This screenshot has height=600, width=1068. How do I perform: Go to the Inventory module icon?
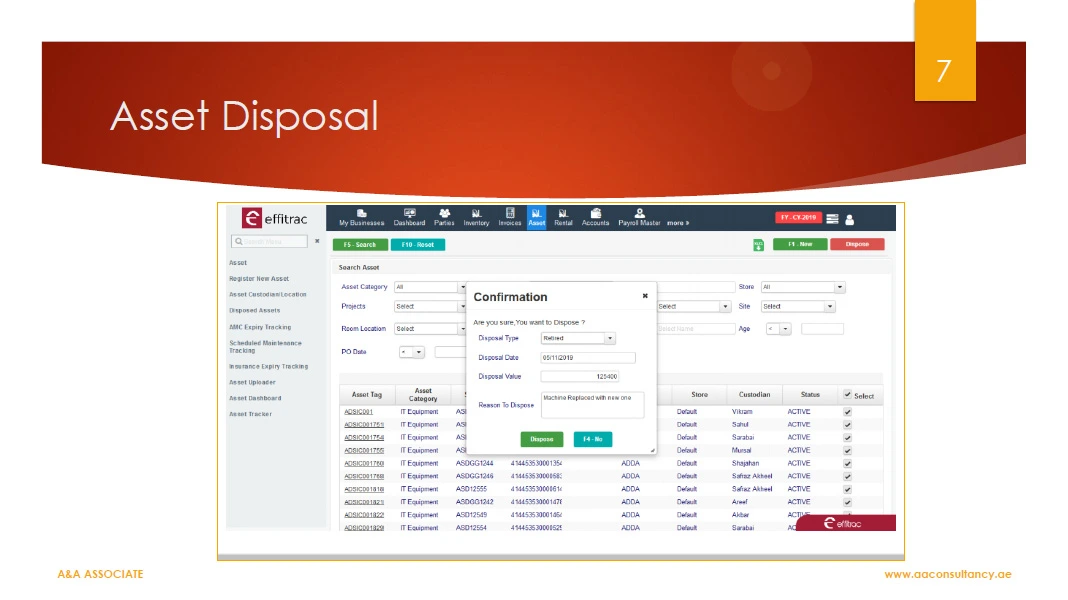point(476,213)
